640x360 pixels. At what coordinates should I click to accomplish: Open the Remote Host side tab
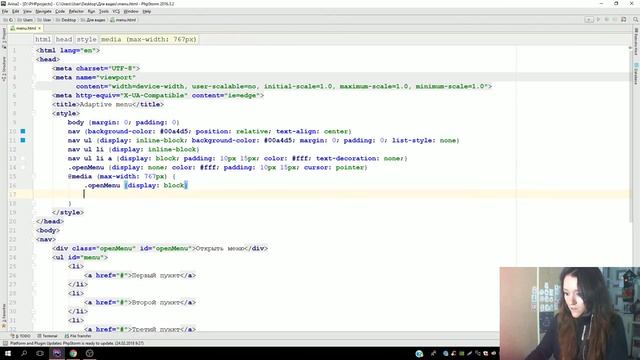[636, 43]
